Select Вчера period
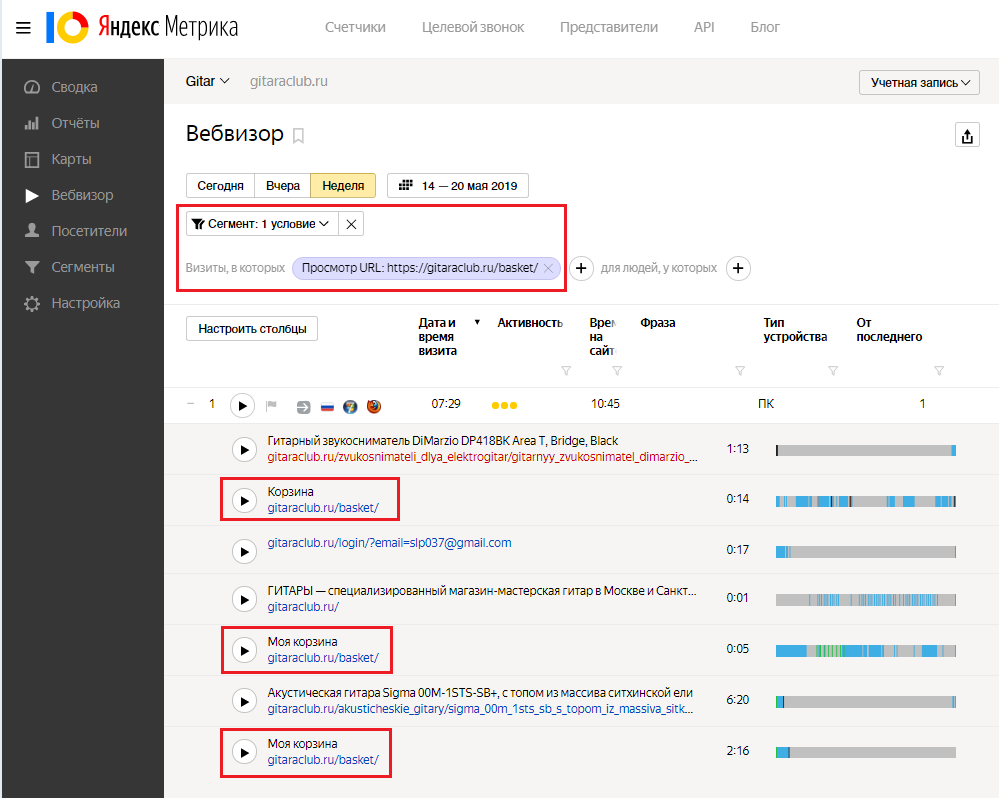This screenshot has height=798, width=999. click(x=283, y=186)
